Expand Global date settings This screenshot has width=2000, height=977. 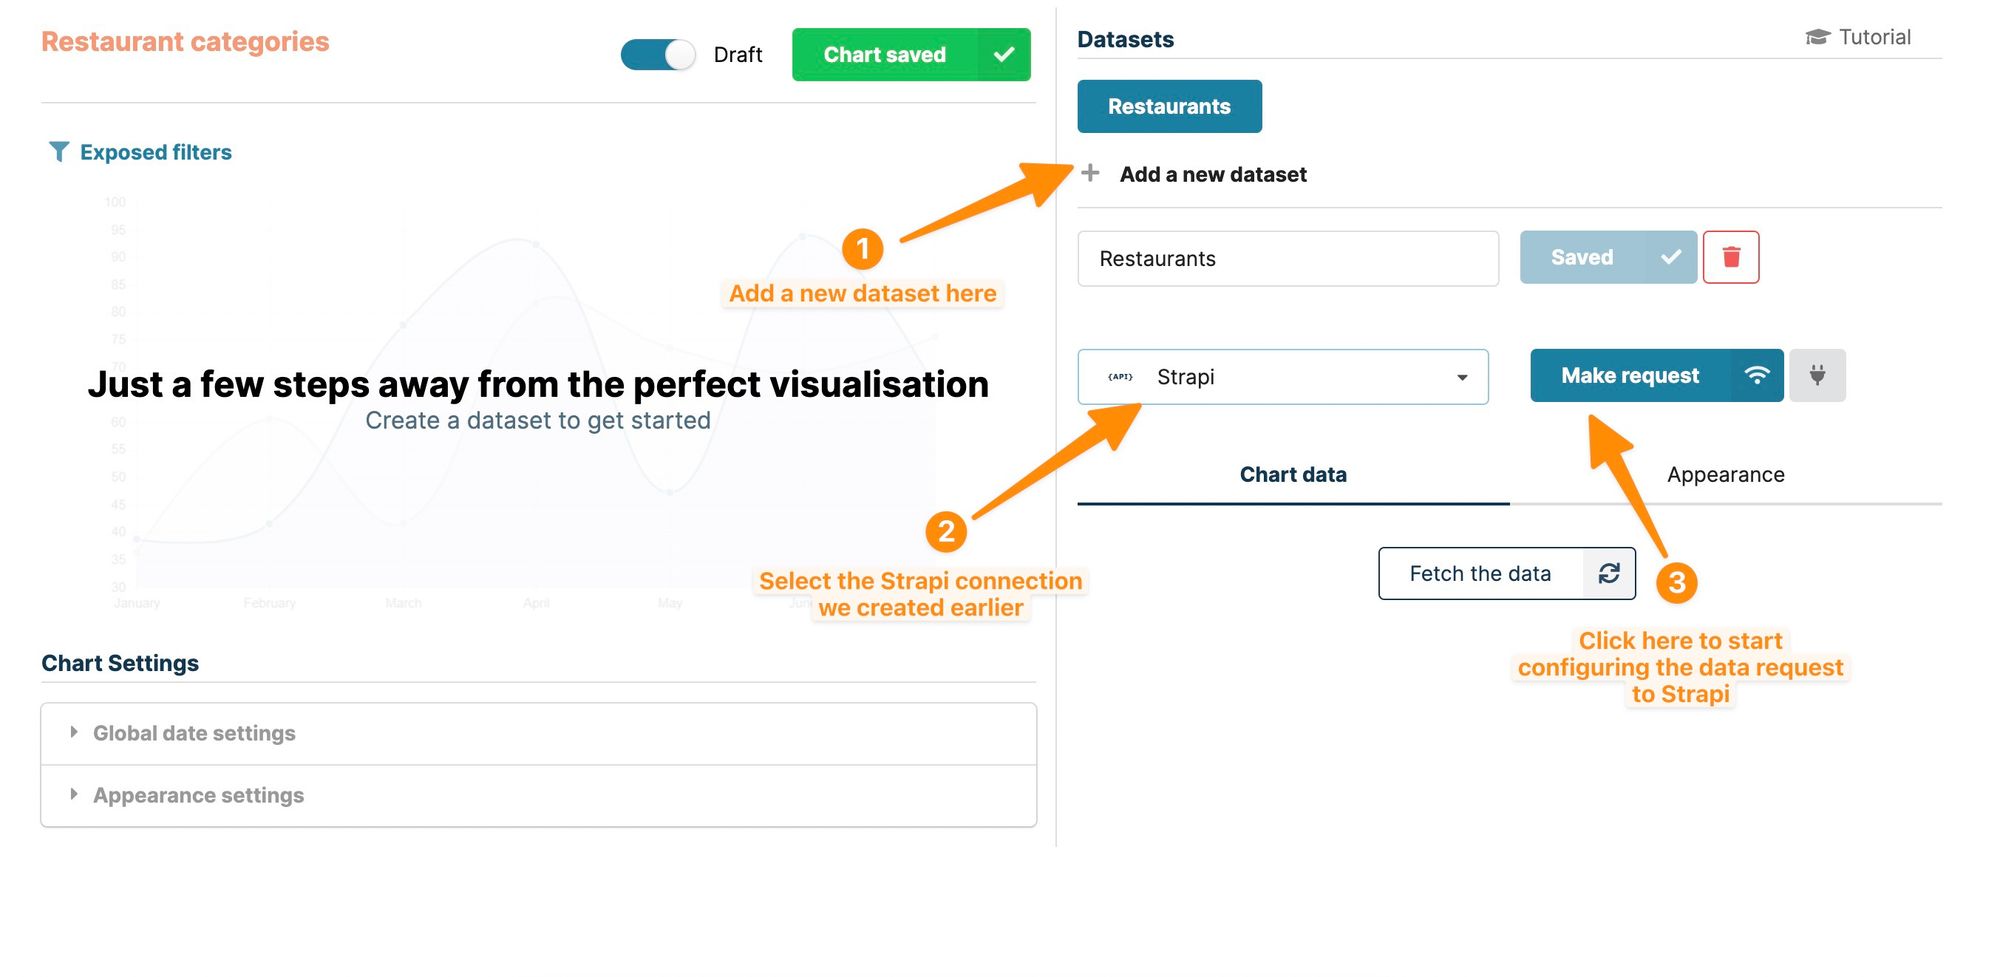pos(194,733)
